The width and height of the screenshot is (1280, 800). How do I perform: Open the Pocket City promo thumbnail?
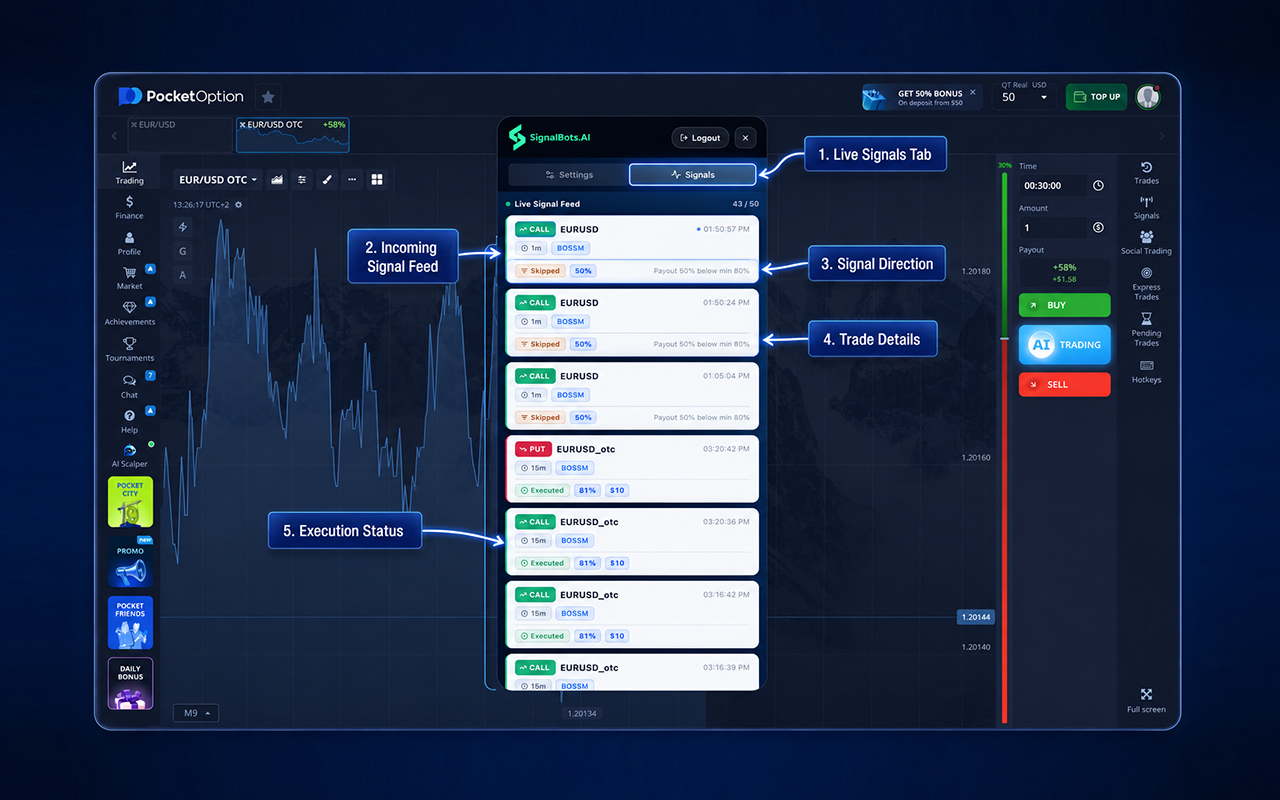point(130,502)
